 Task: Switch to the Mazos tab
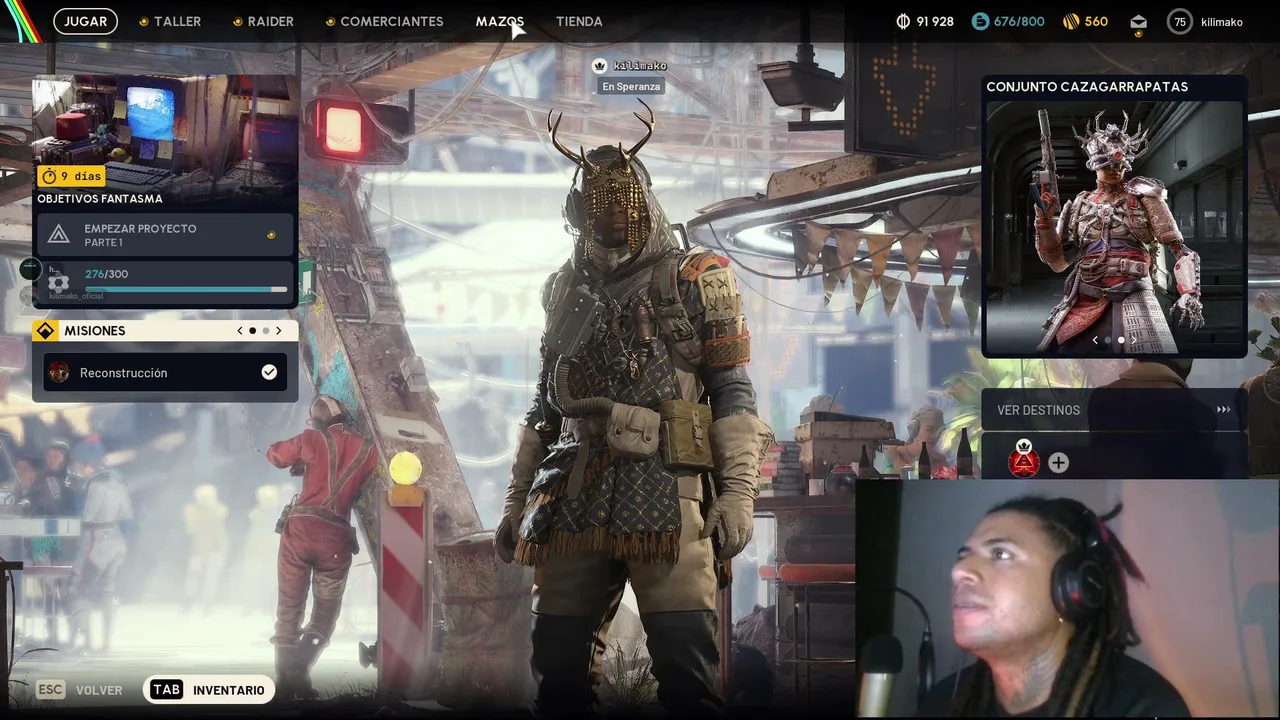(x=500, y=21)
